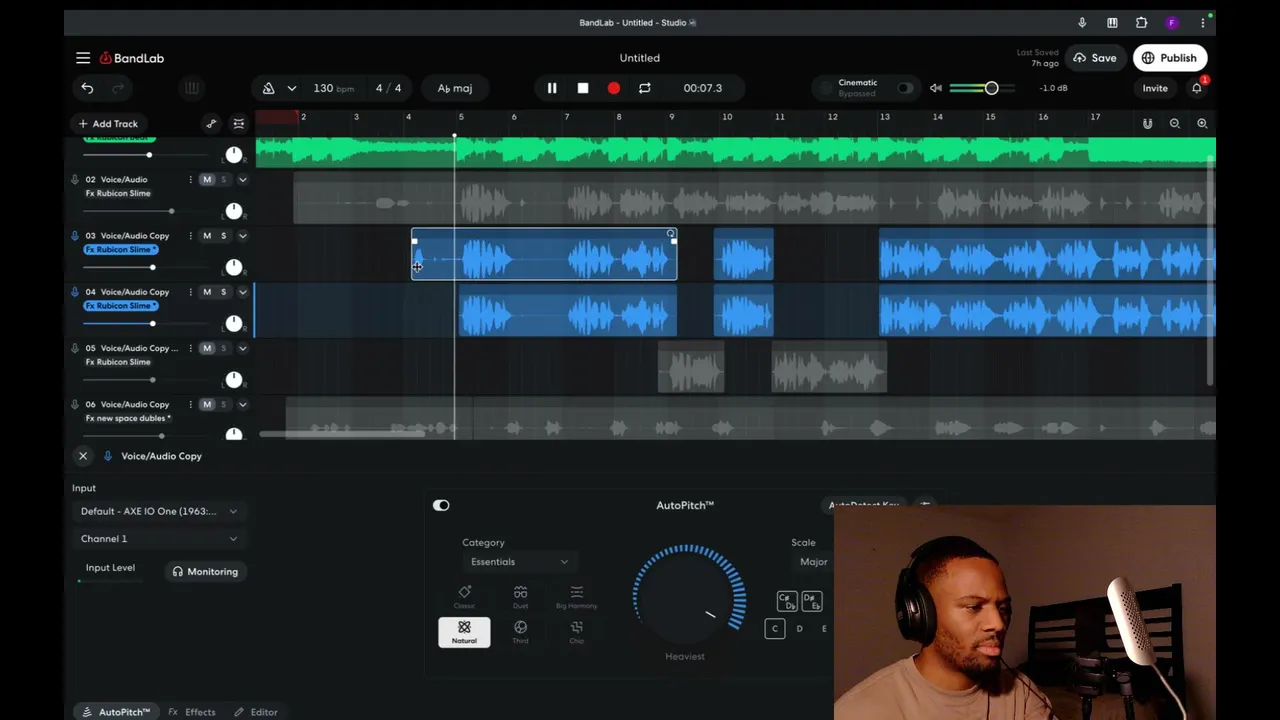The image size is (1280, 720).
Task: Open the Input device dropdown
Action: [159, 511]
